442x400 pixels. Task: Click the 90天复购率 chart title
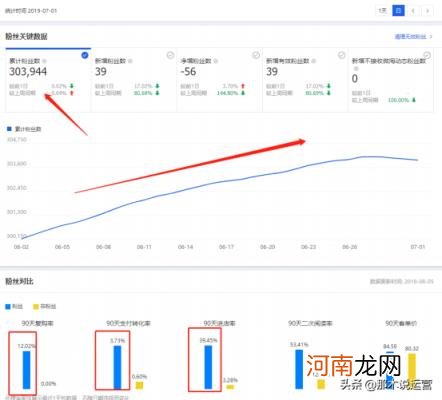pos(37,323)
